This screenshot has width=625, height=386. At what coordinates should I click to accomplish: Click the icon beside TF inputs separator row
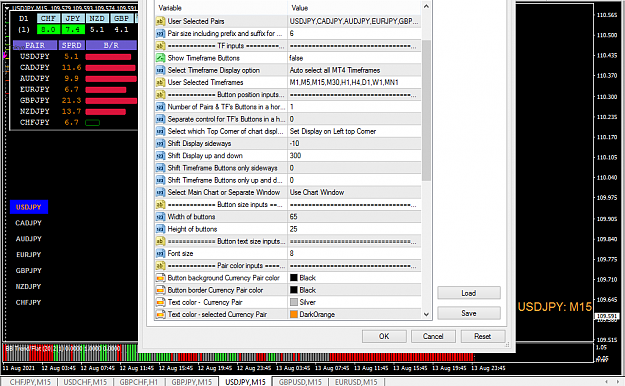(x=160, y=46)
